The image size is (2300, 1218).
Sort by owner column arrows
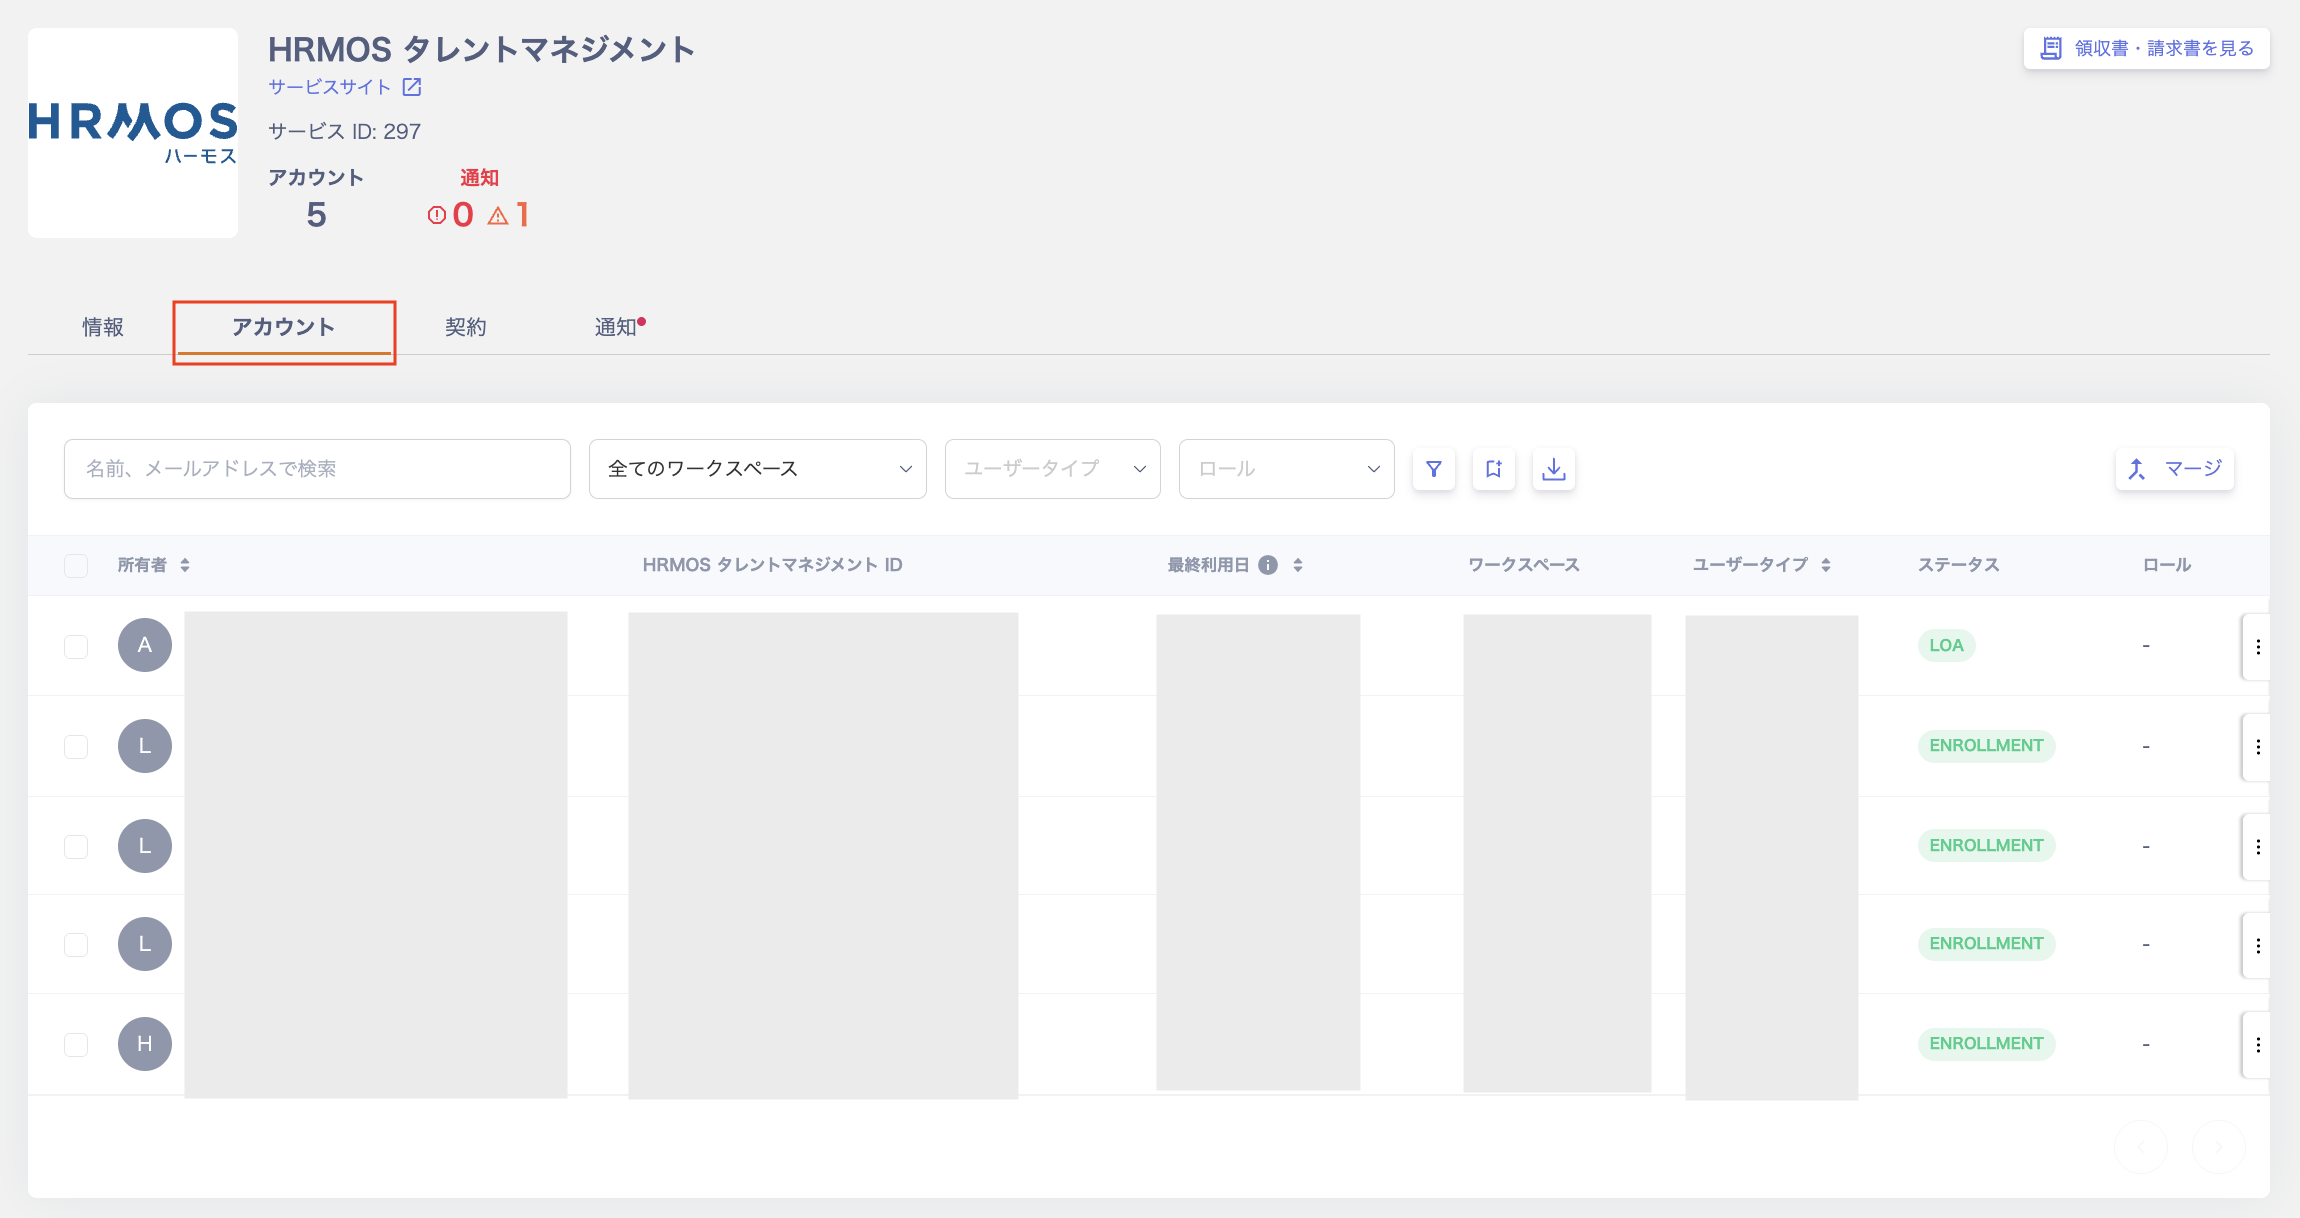(185, 565)
